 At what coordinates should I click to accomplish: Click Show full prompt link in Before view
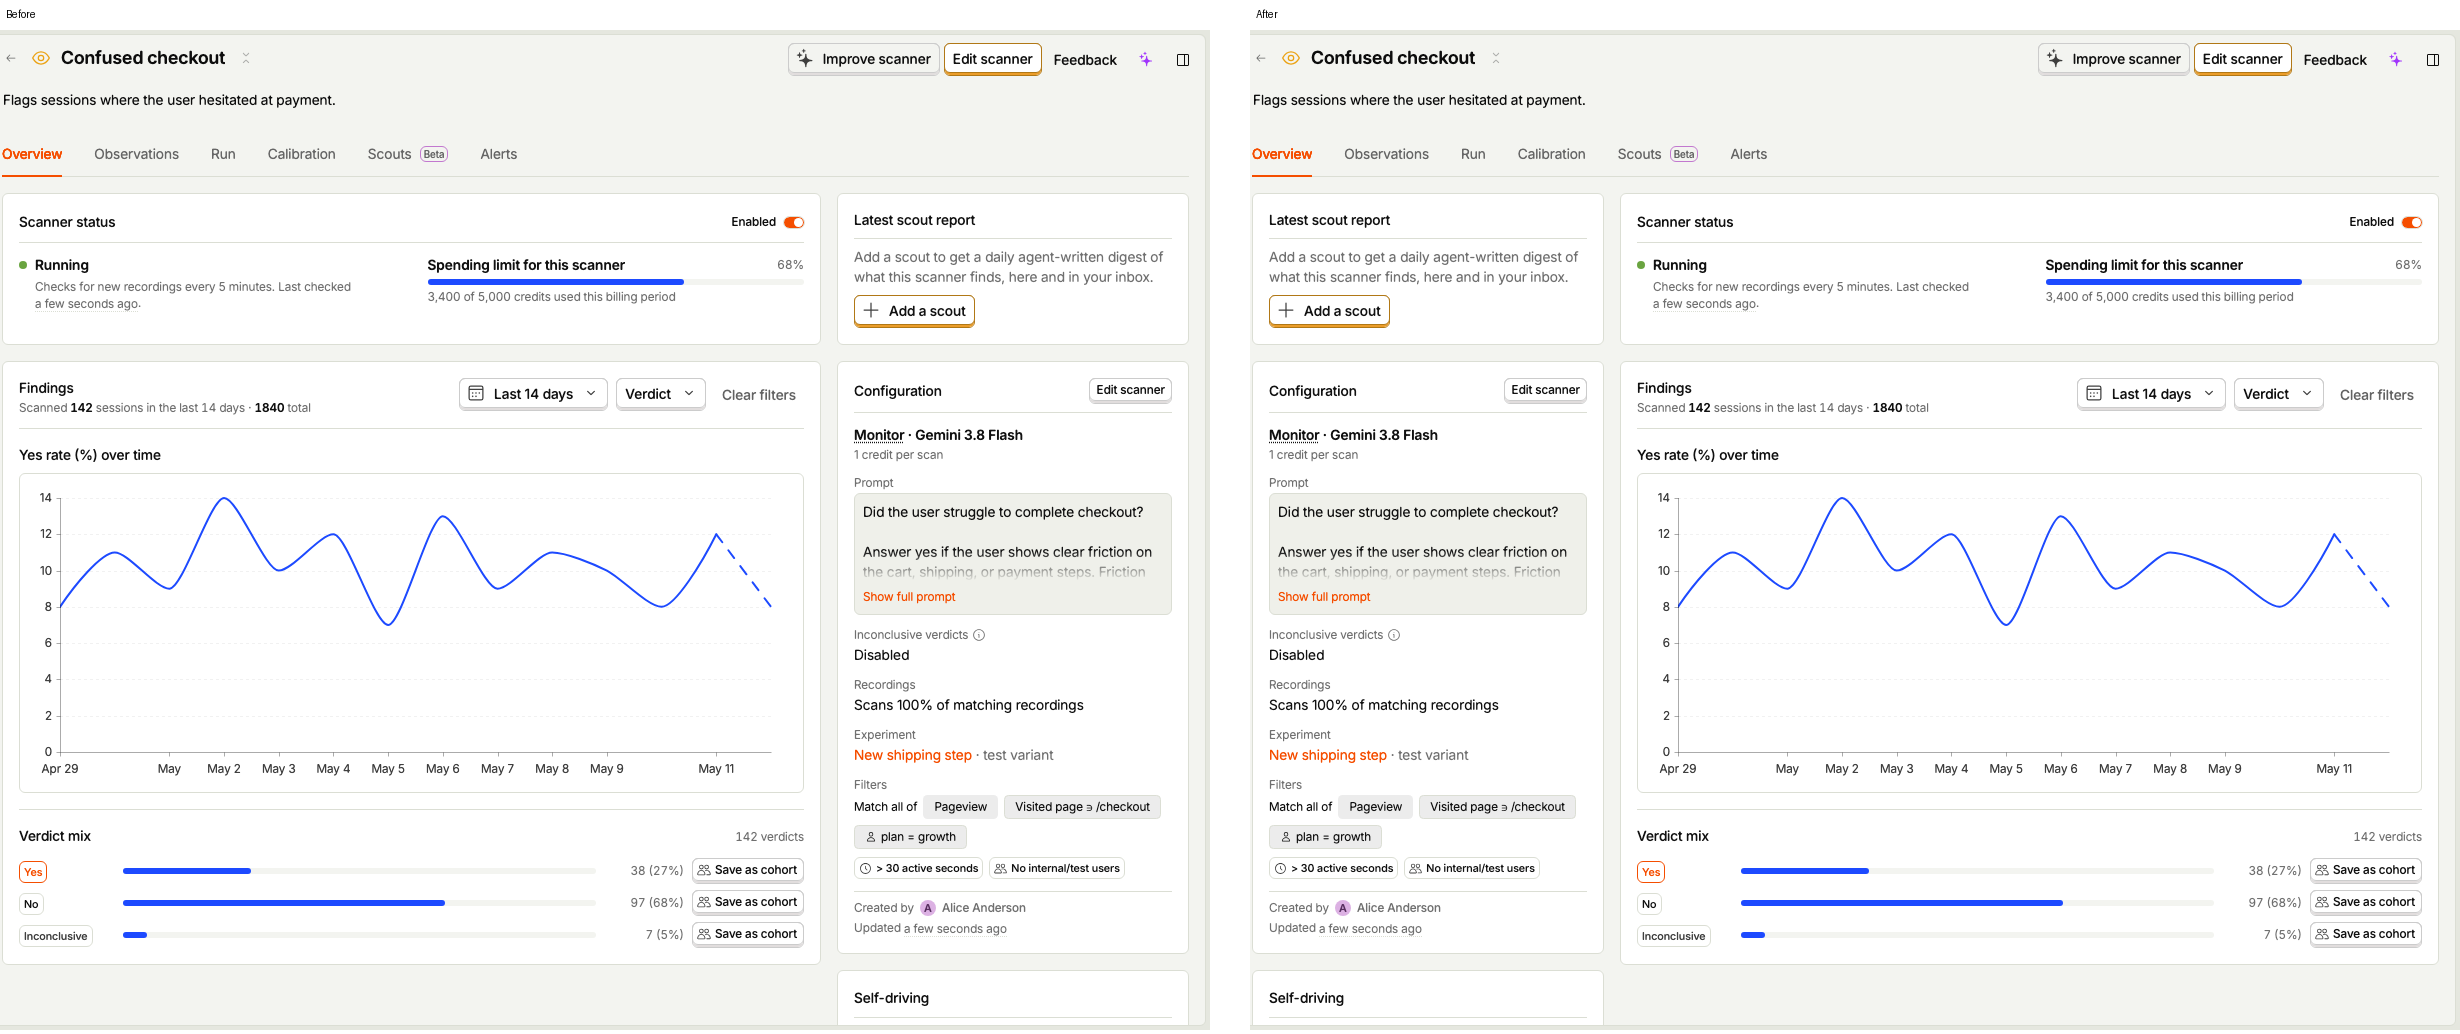pyautogui.click(x=909, y=597)
